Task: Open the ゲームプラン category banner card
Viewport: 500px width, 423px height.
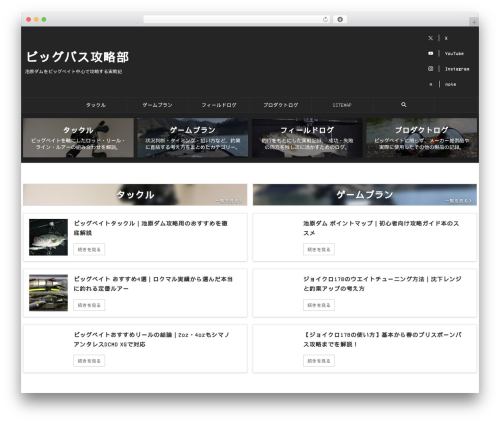Action: 193,137
